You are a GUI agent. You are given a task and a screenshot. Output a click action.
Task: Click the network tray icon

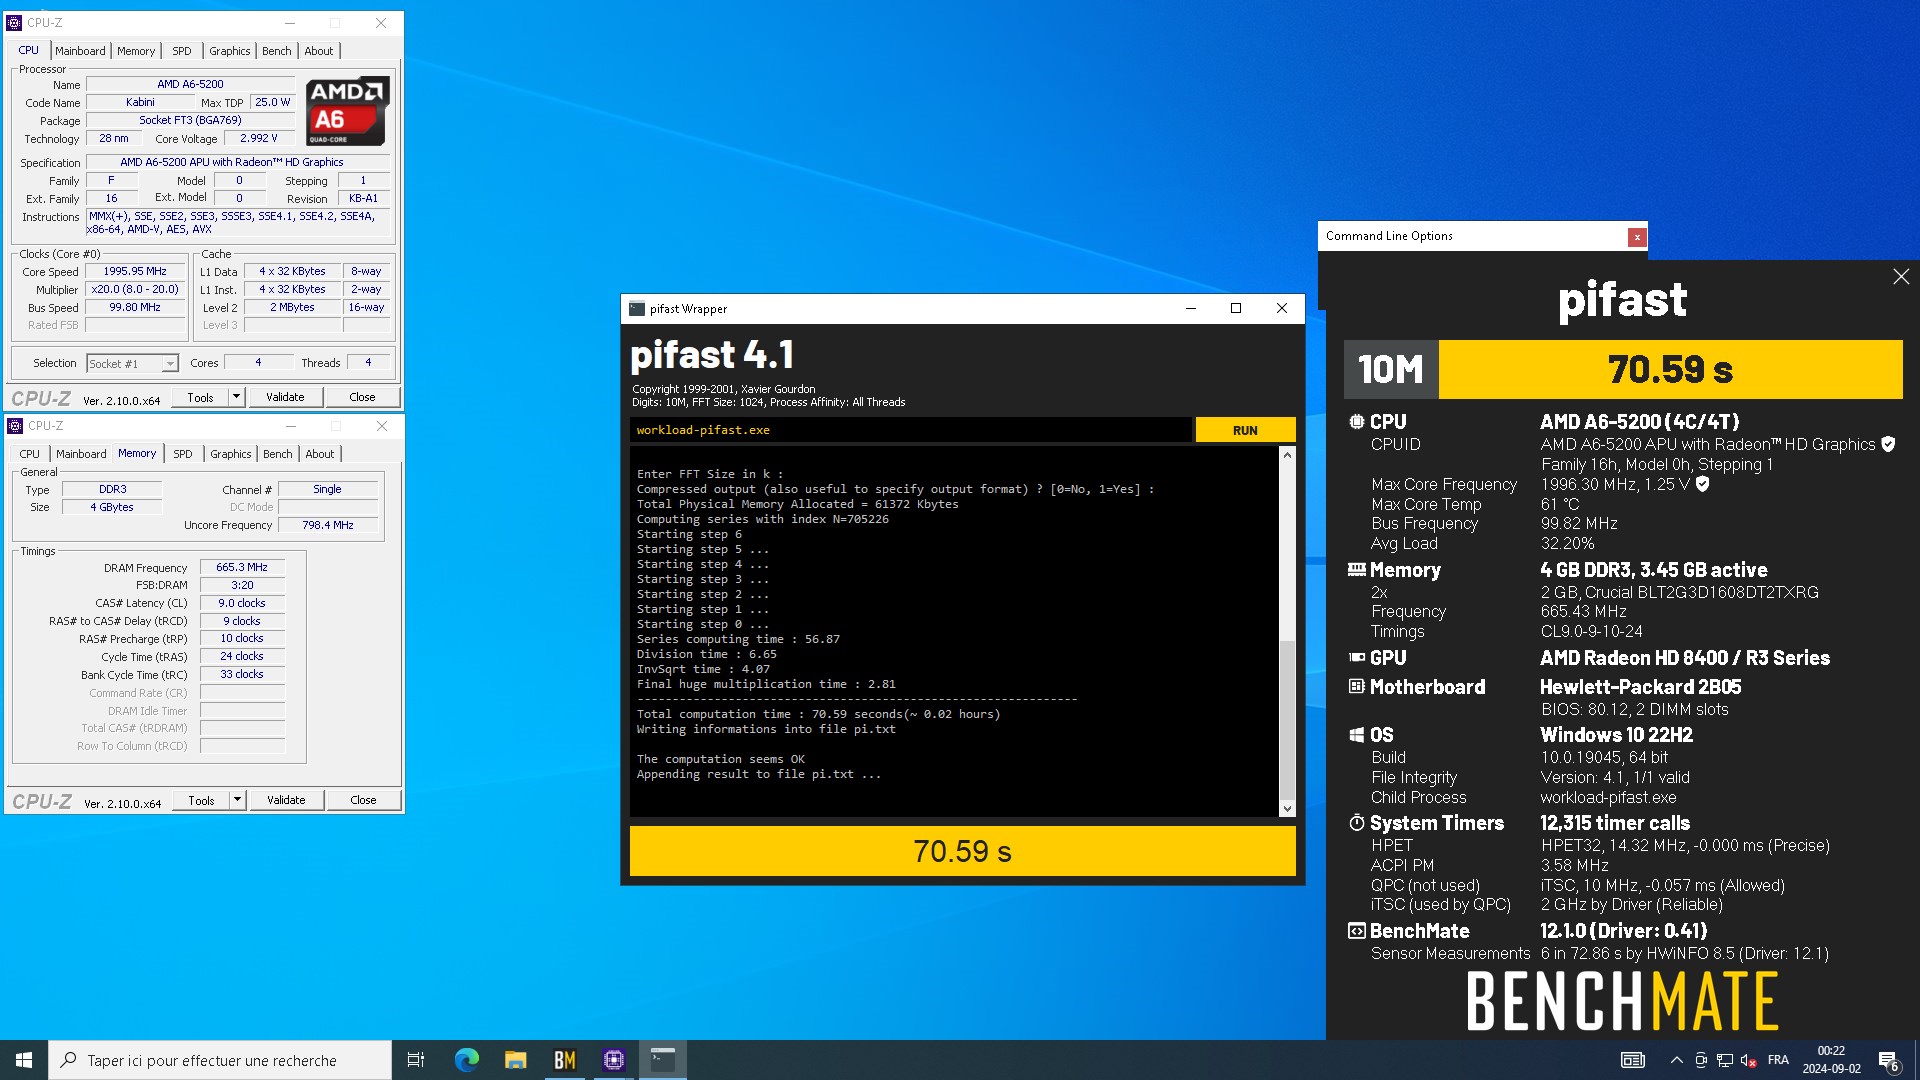pos(1725,1060)
